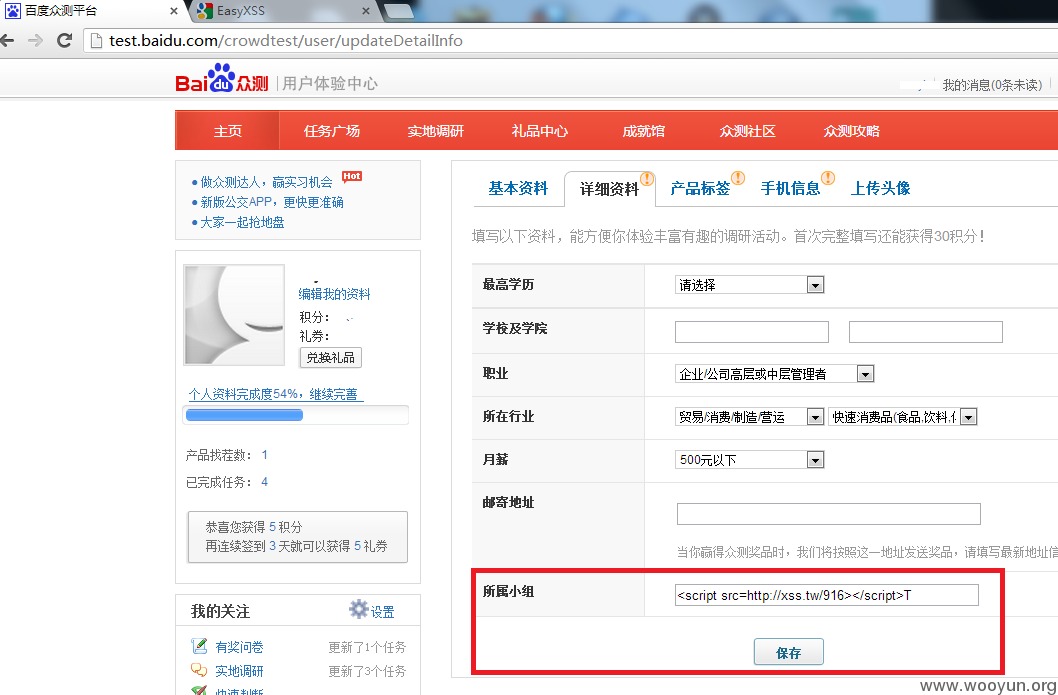Switch to the 产品标签 tab
The width and height of the screenshot is (1058, 695).
coord(700,188)
